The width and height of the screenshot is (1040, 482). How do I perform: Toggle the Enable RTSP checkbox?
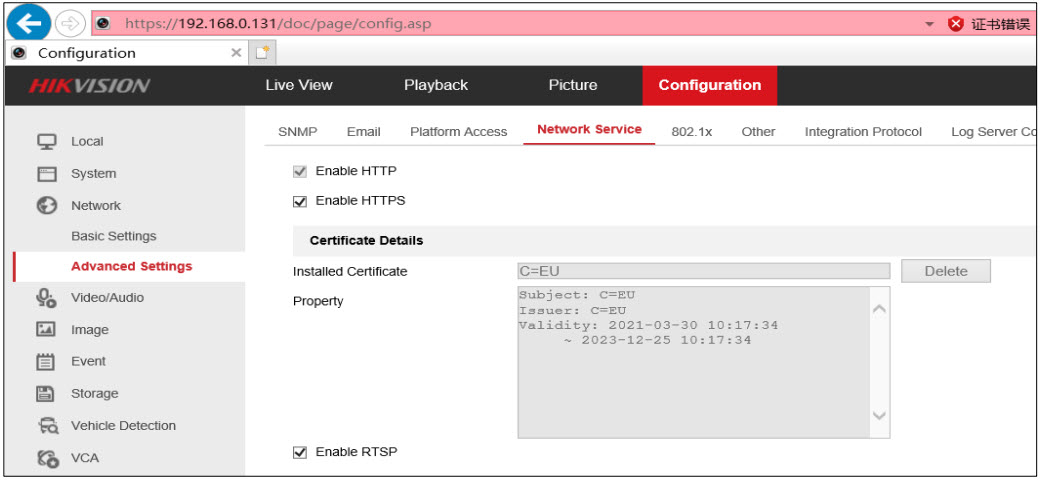pyautogui.click(x=300, y=452)
